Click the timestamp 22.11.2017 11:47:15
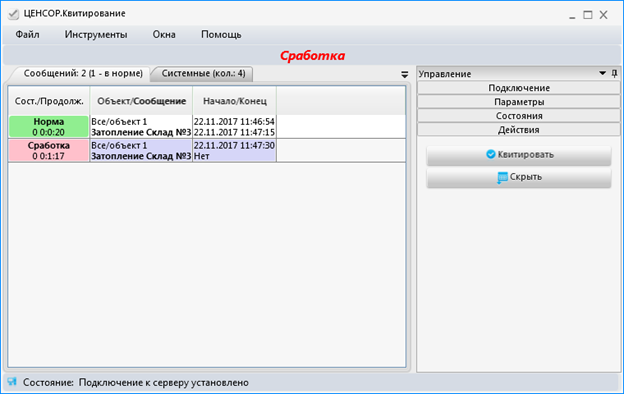The image size is (624, 394). click(x=234, y=132)
